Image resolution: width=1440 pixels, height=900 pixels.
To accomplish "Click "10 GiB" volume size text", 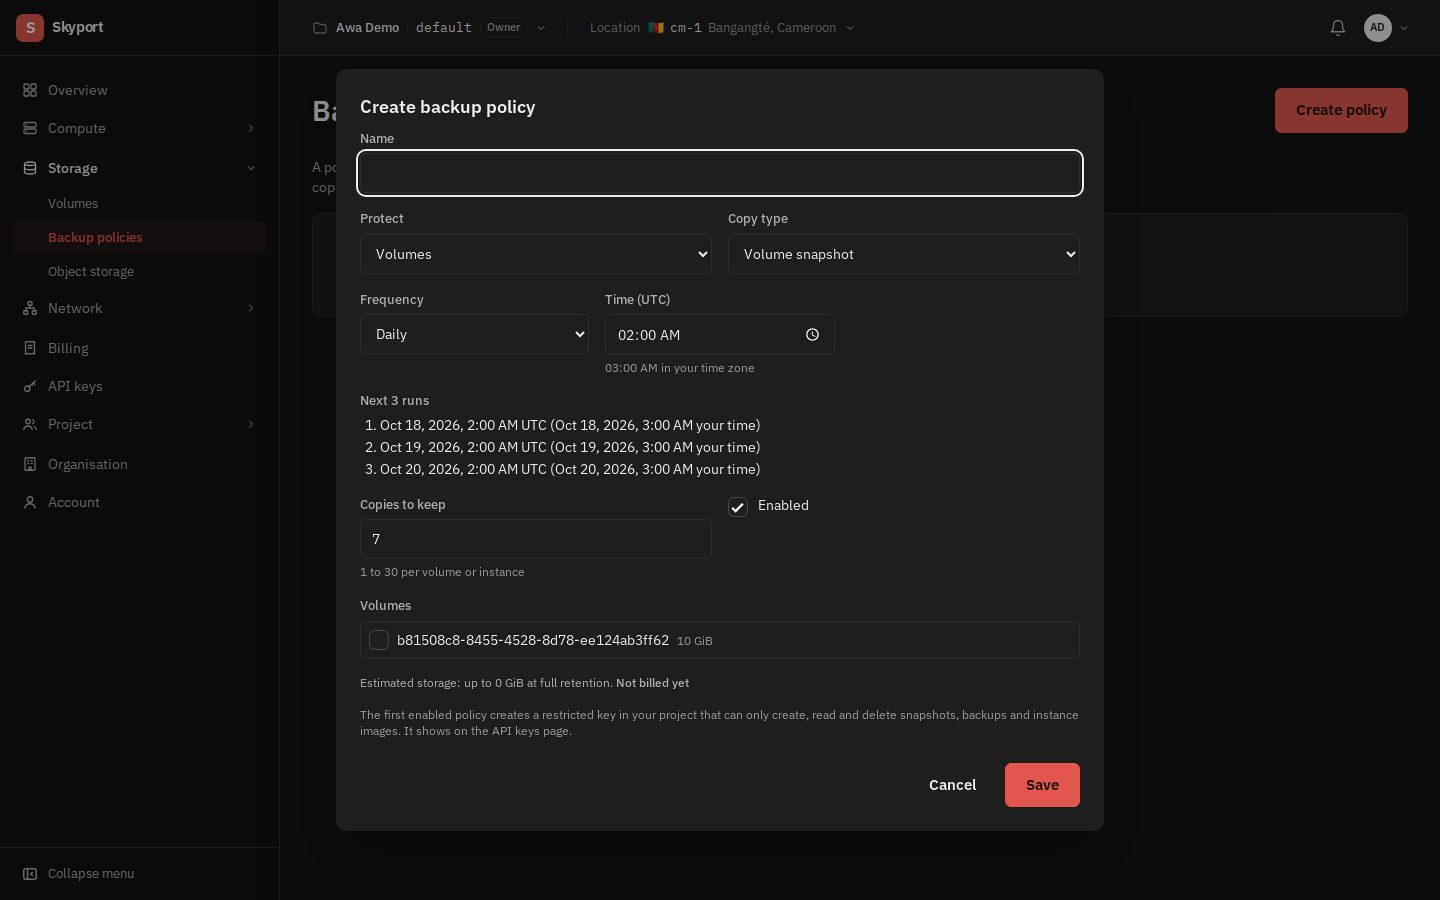I will 695,641.
